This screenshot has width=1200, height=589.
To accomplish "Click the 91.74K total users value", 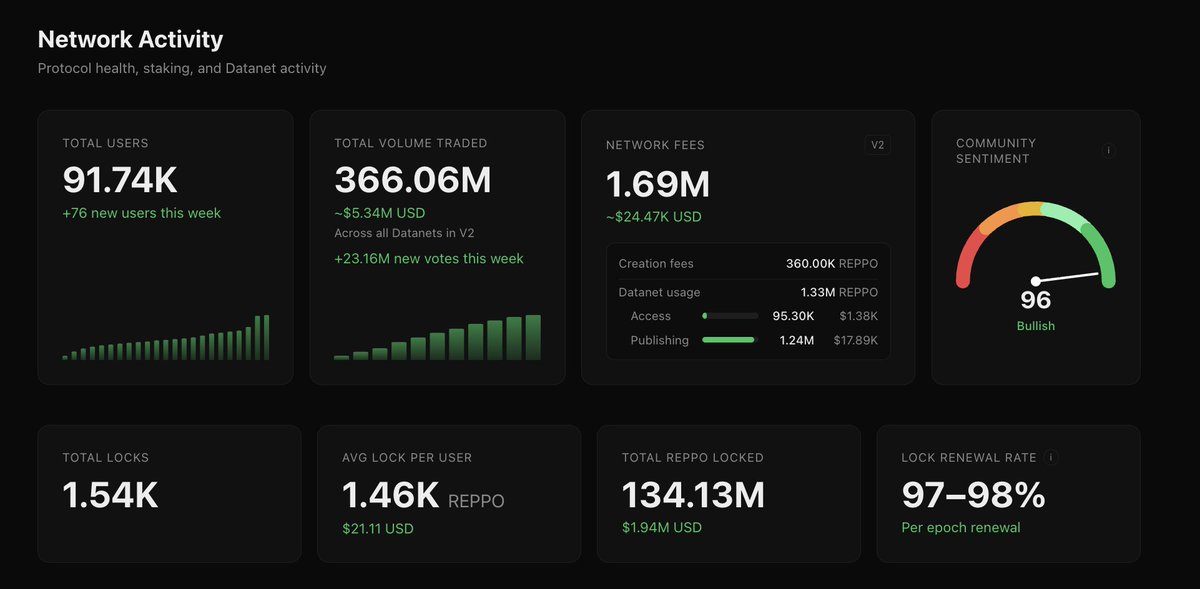I will [120, 180].
